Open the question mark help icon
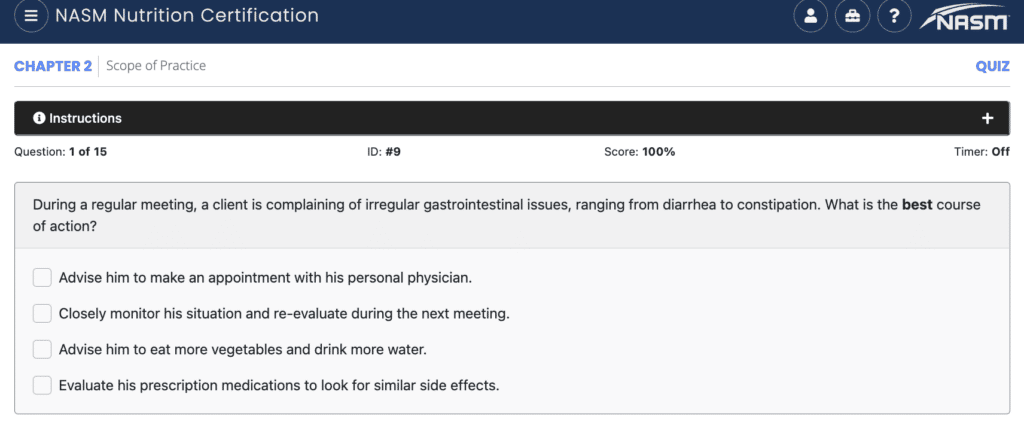This screenshot has height=437, width=1024. coord(895,16)
